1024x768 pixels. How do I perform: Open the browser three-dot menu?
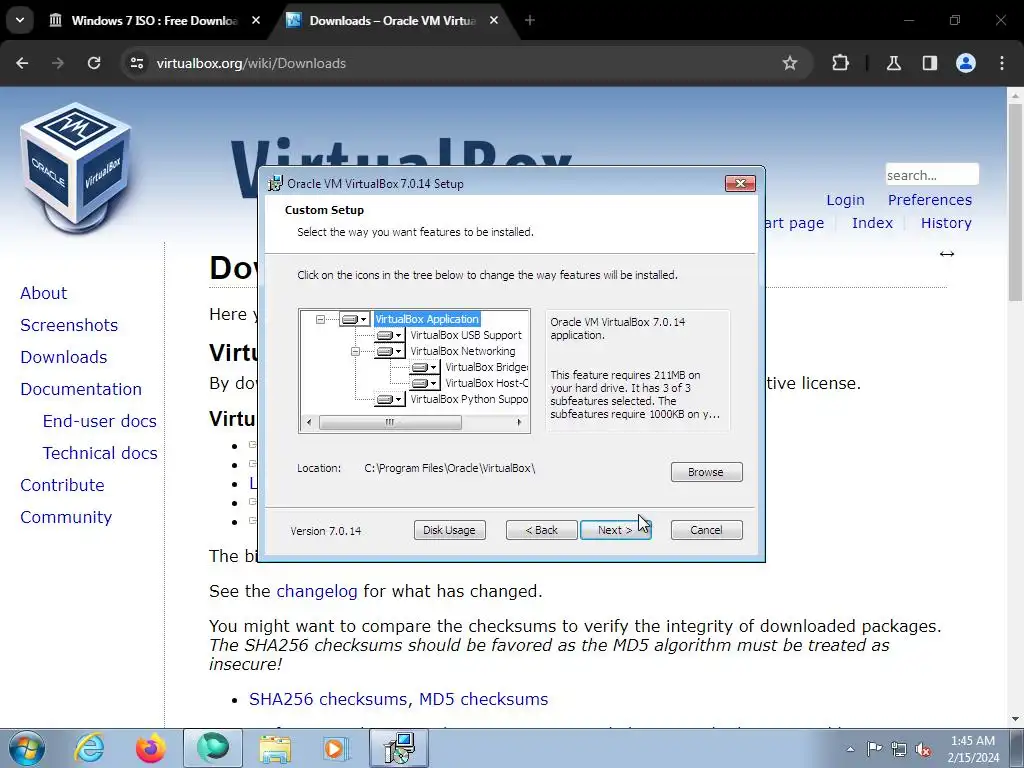click(x=1002, y=63)
